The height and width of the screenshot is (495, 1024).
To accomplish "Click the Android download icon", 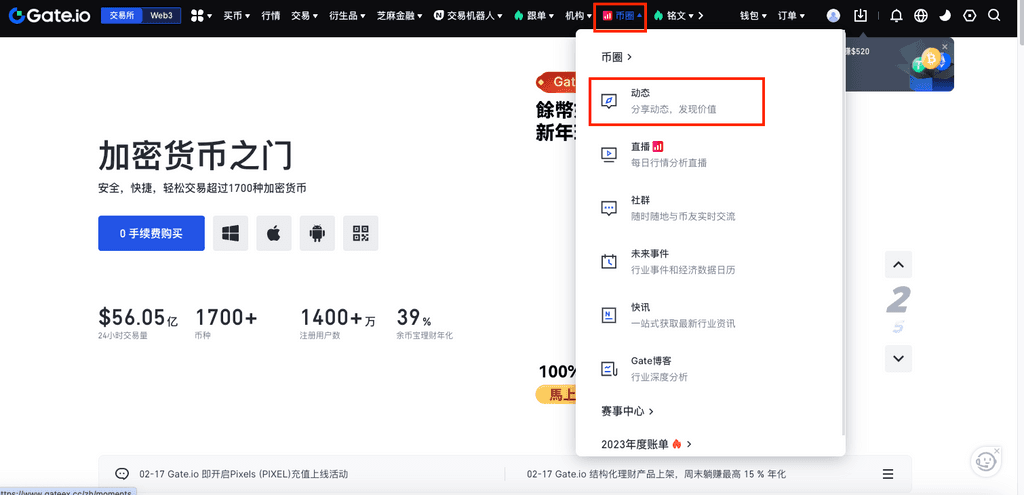I will 317,233.
